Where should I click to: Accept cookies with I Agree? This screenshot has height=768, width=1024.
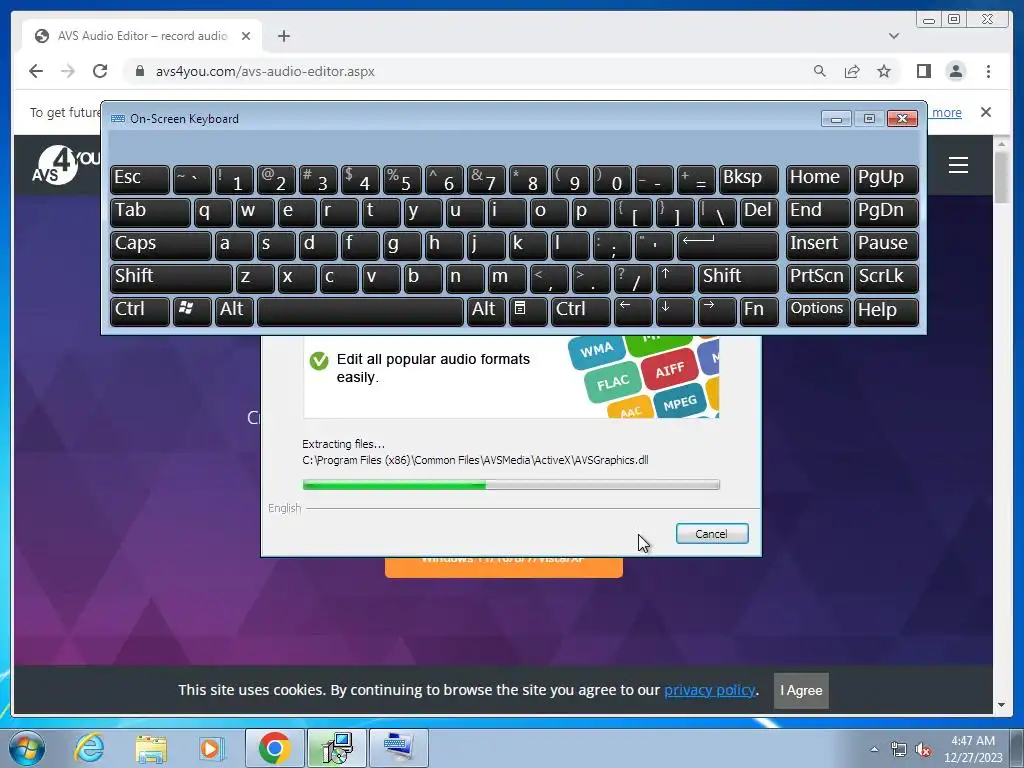pyautogui.click(x=801, y=690)
